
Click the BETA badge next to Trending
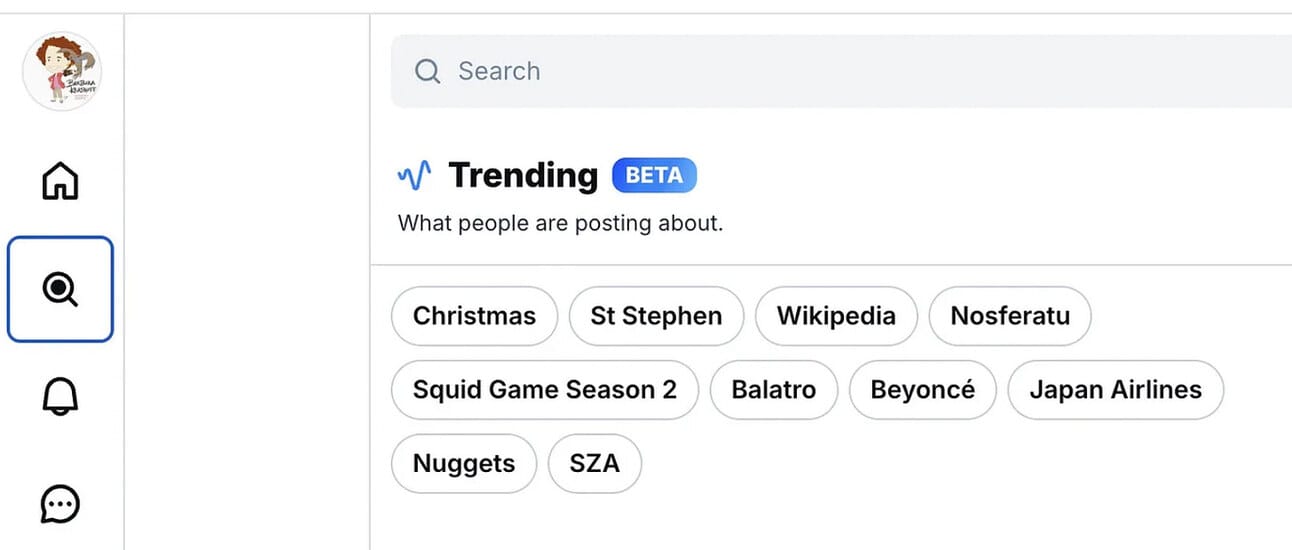click(x=654, y=176)
